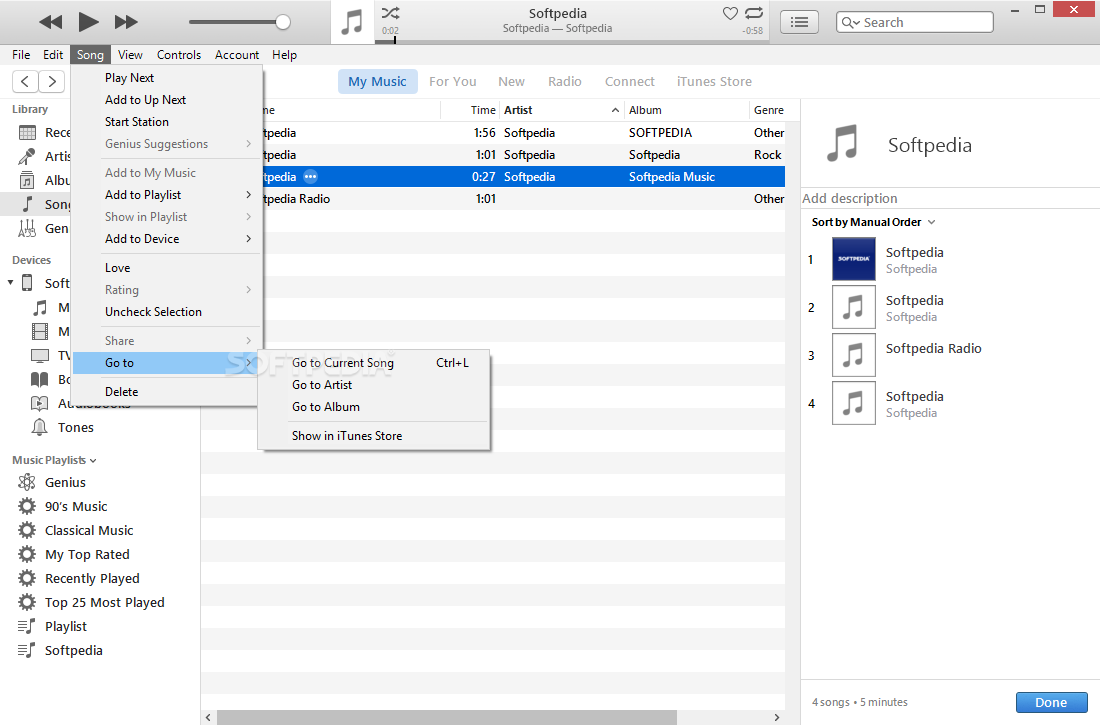Image resolution: width=1100 pixels, height=725 pixels.
Task: Open device TV Shows screen icon
Action: coord(41,356)
